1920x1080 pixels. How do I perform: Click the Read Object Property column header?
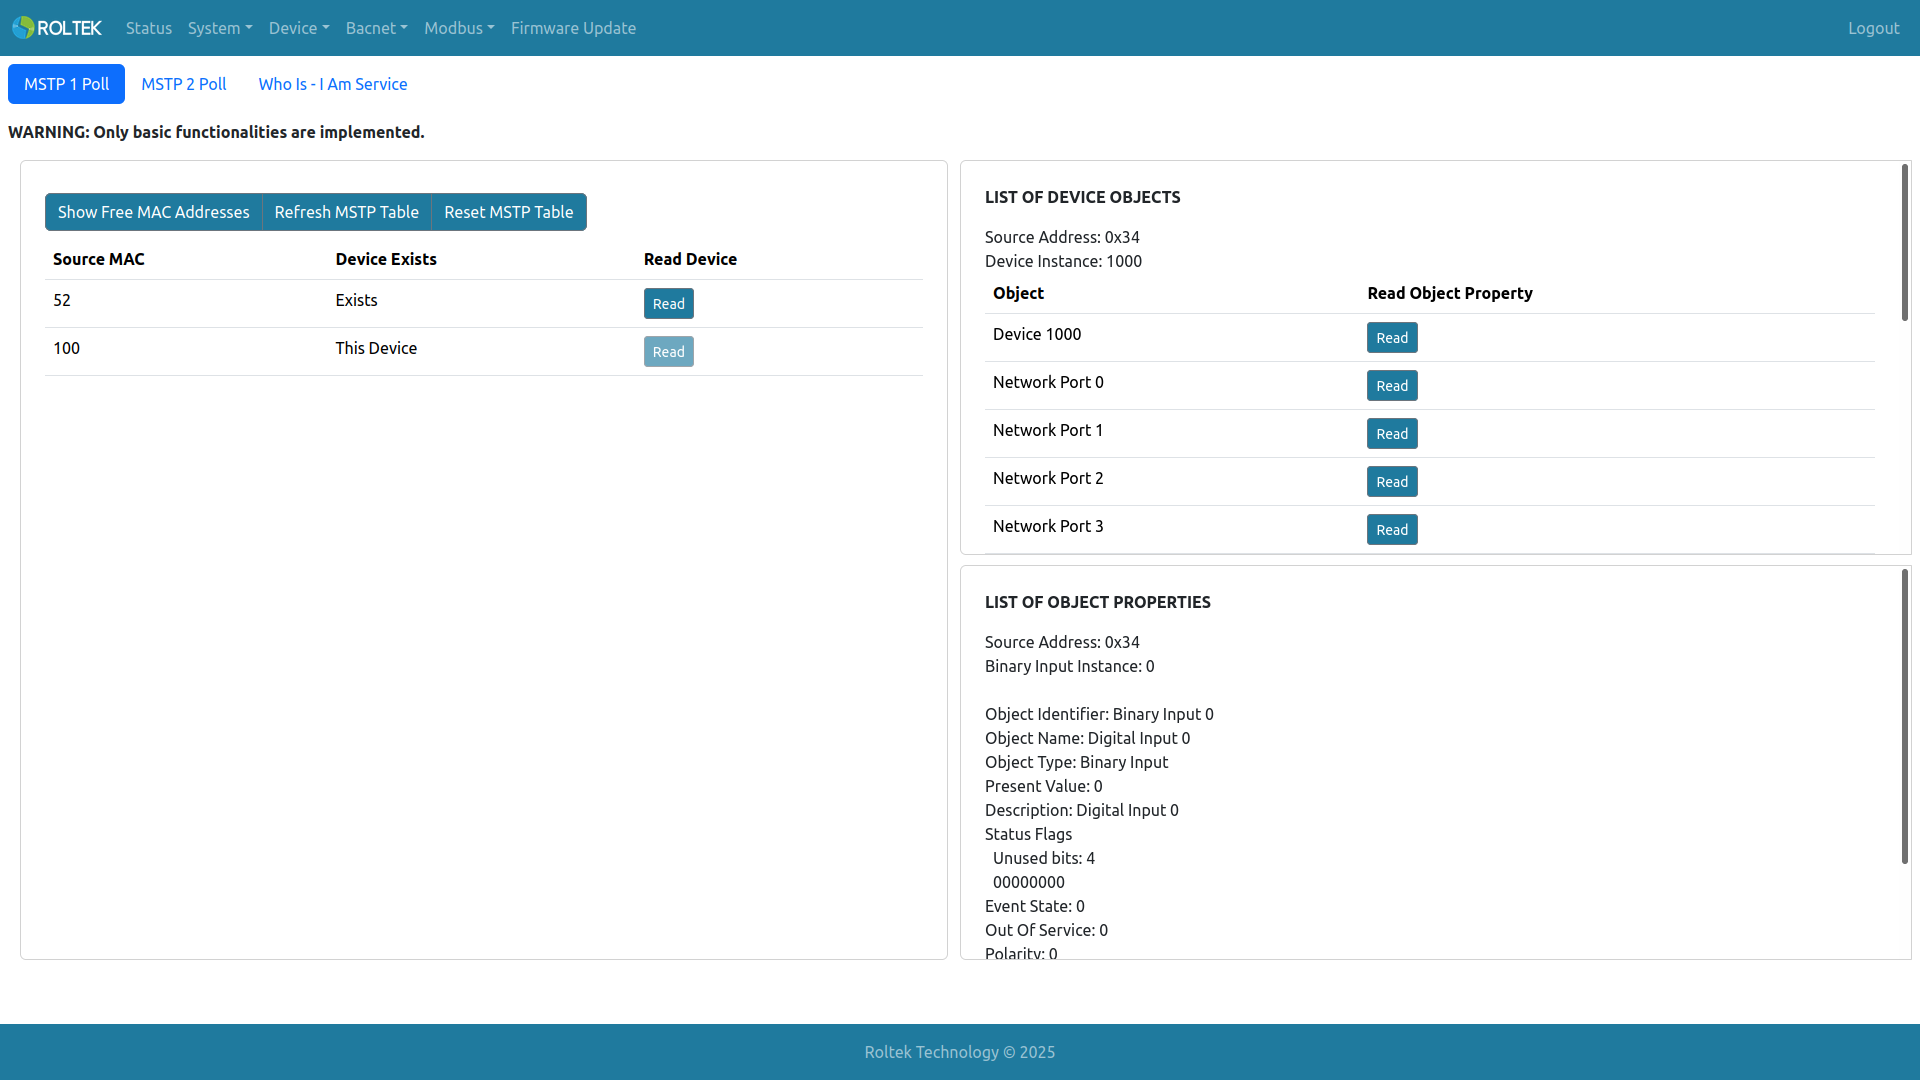click(x=1450, y=293)
